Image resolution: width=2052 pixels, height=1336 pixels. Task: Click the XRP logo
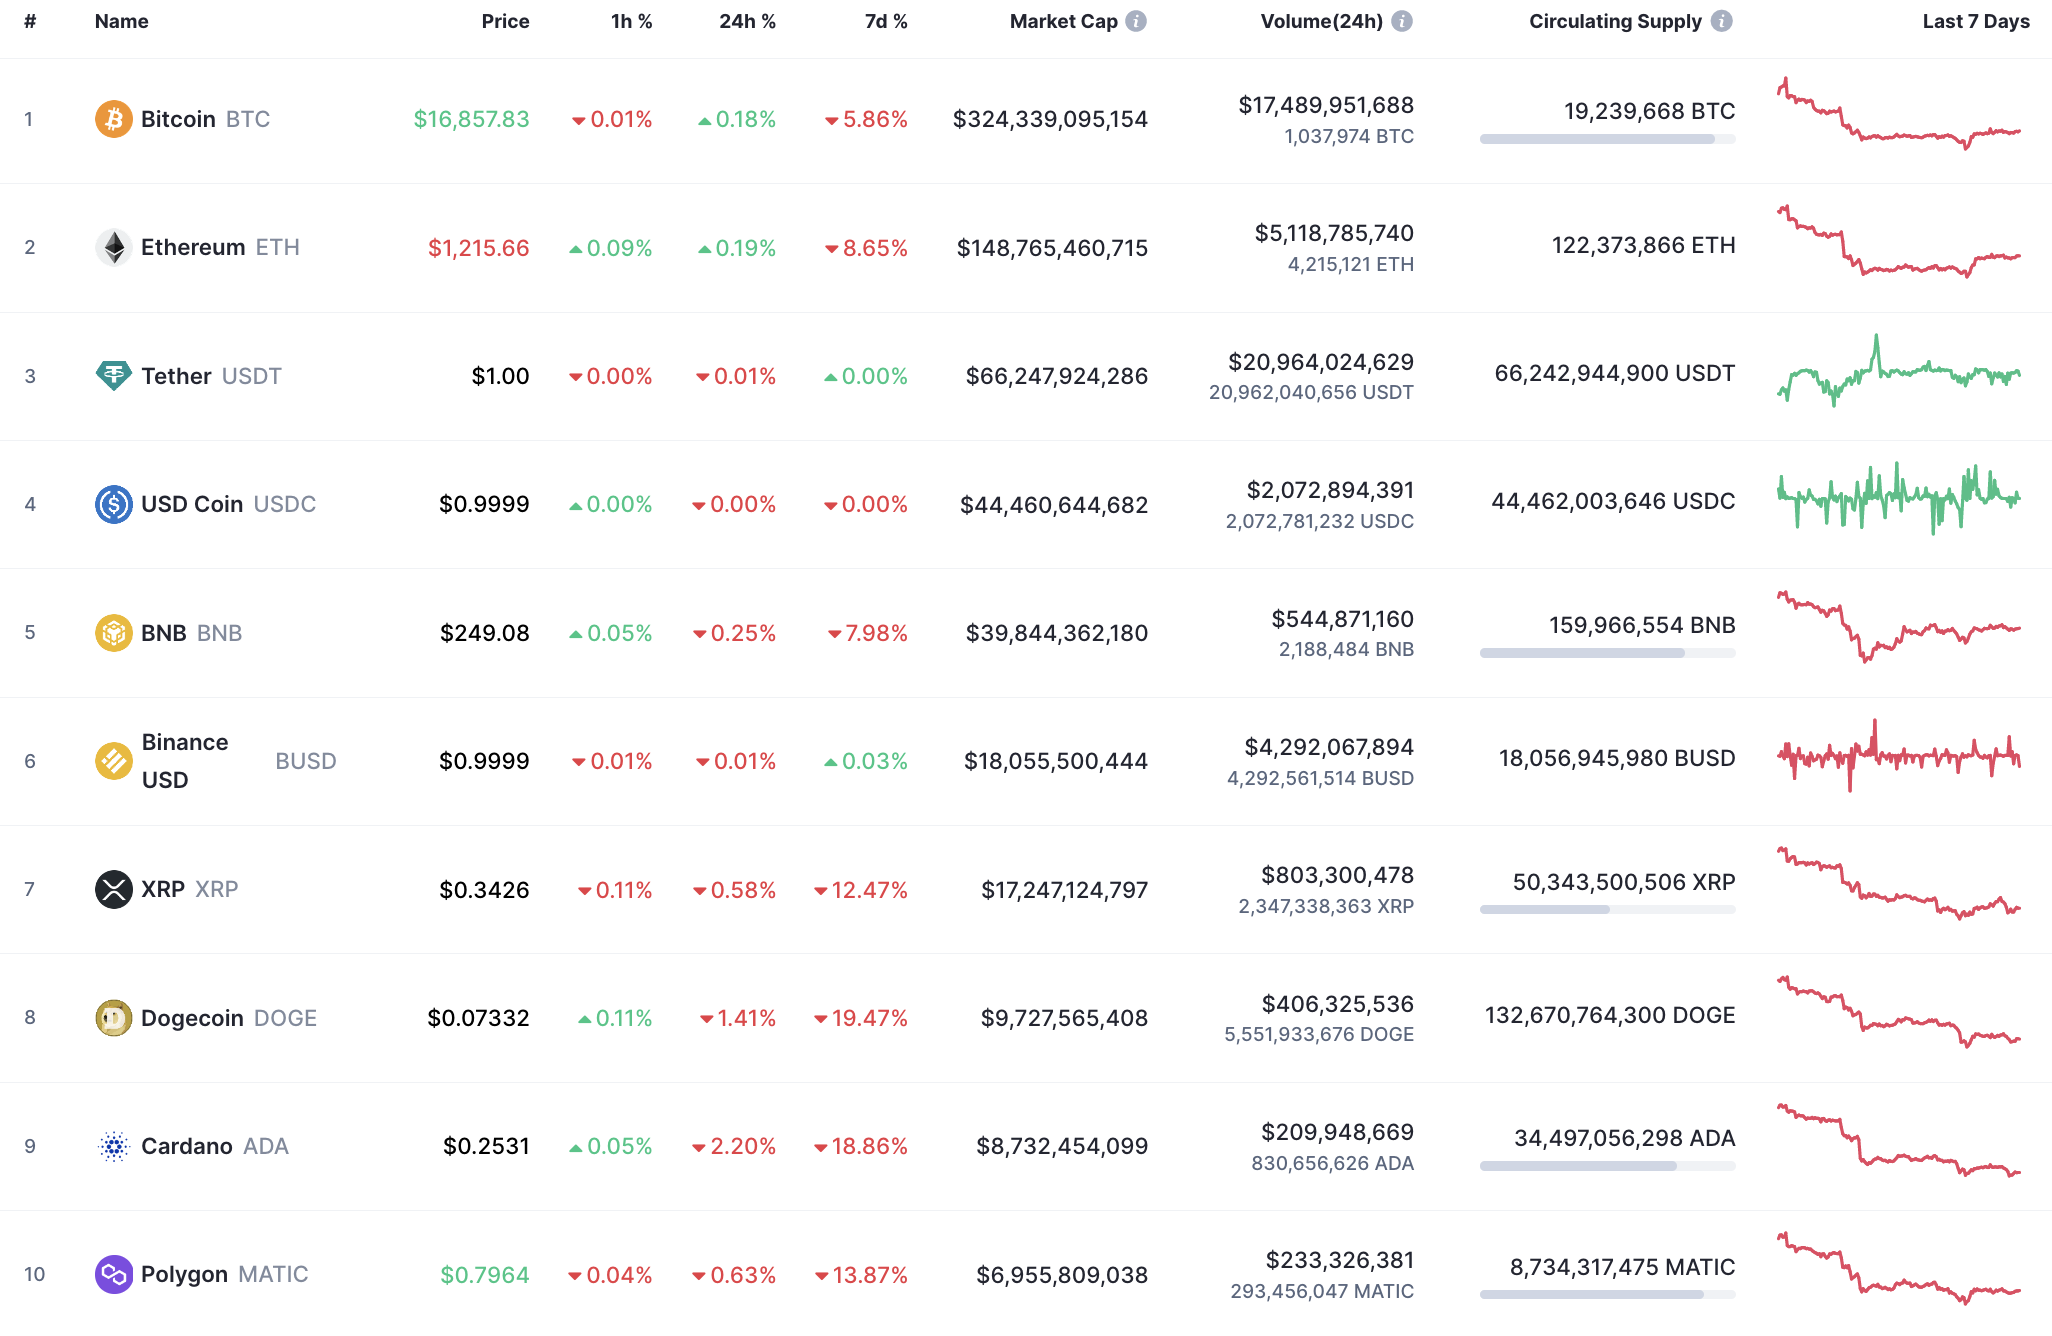(114, 889)
